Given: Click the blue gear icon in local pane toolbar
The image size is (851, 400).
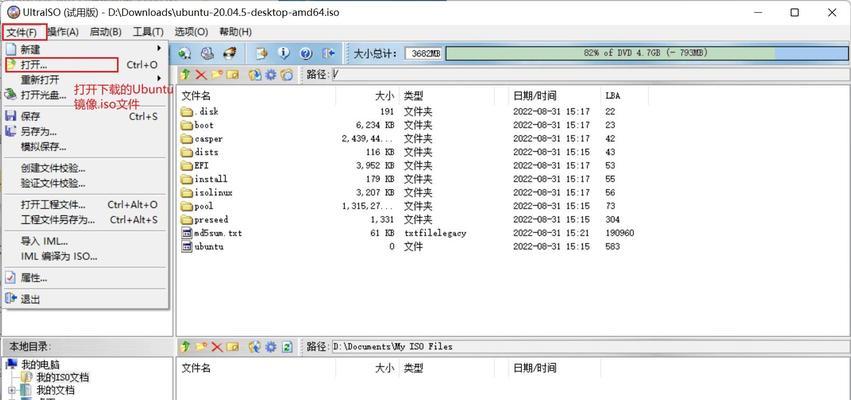Looking at the screenshot, I should pos(270,346).
